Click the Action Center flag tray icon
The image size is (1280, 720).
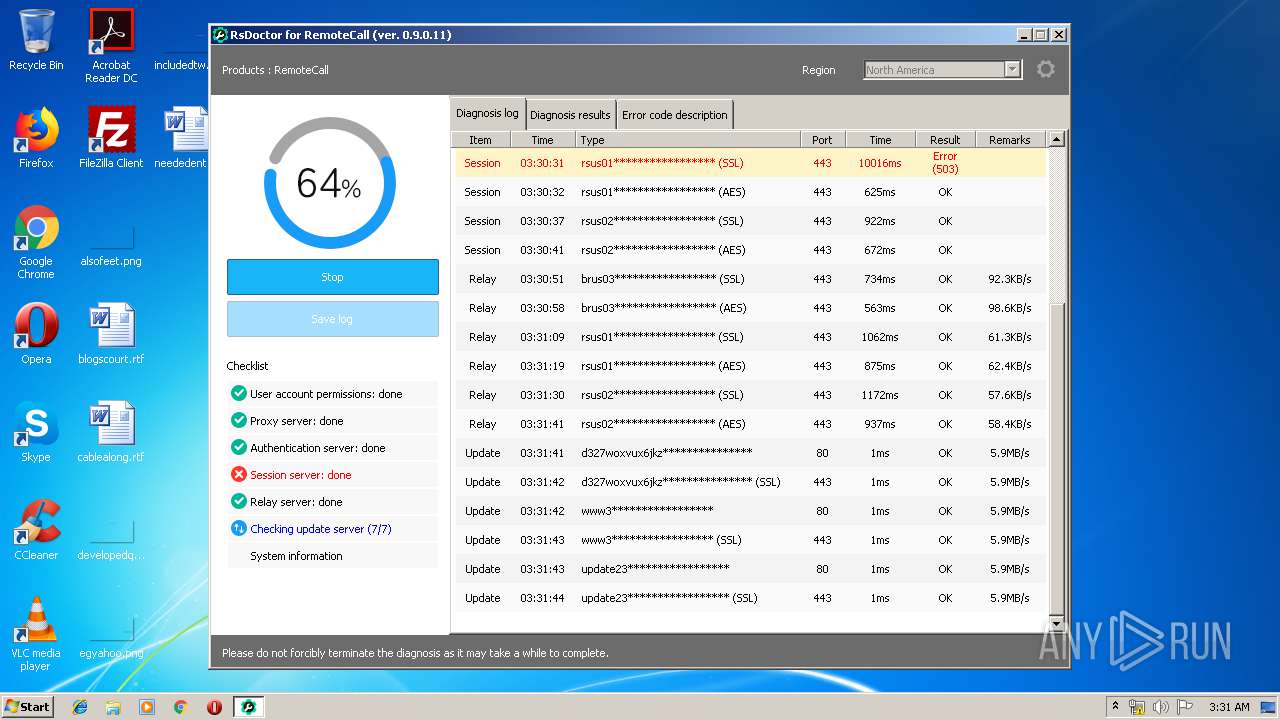click(1185, 707)
